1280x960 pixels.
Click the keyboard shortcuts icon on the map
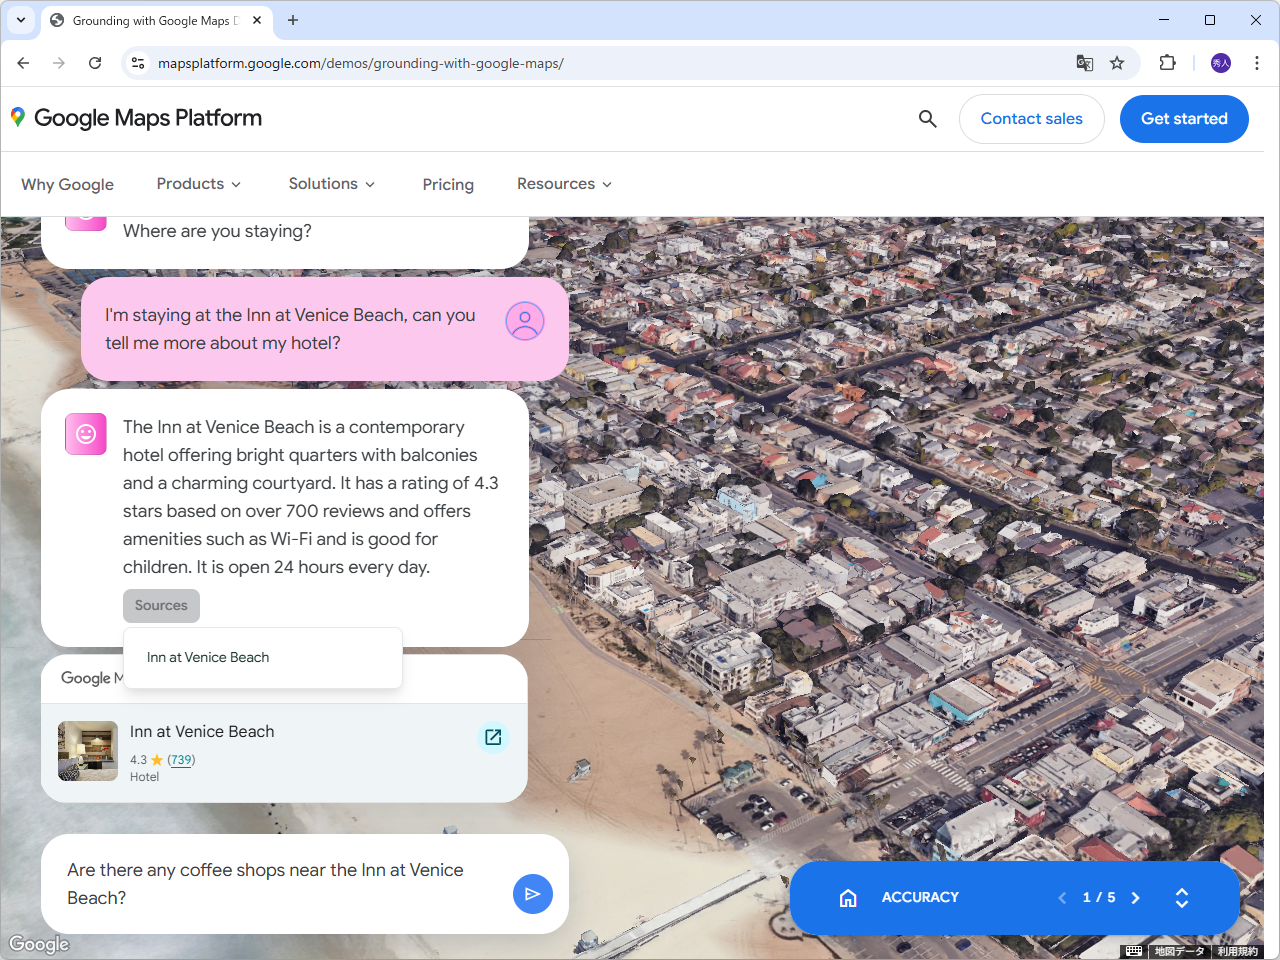(1133, 951)
